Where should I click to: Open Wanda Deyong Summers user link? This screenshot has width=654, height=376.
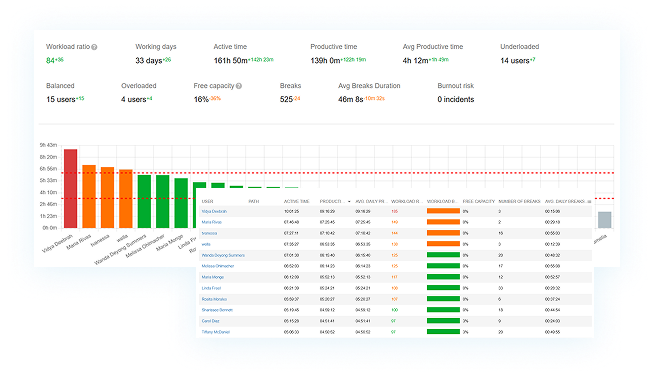tap(223, 255)
